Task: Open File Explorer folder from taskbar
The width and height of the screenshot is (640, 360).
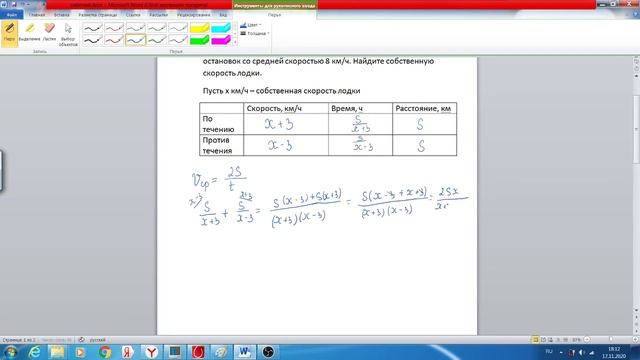Action: (57, 352)
